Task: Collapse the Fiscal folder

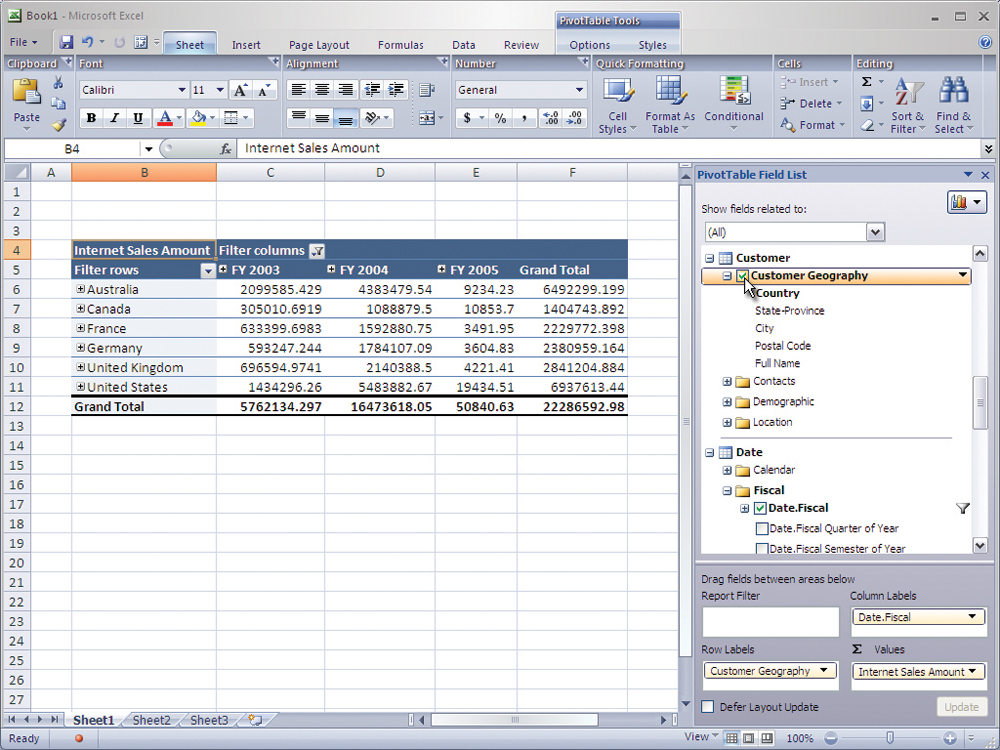Action: [726, 490]
